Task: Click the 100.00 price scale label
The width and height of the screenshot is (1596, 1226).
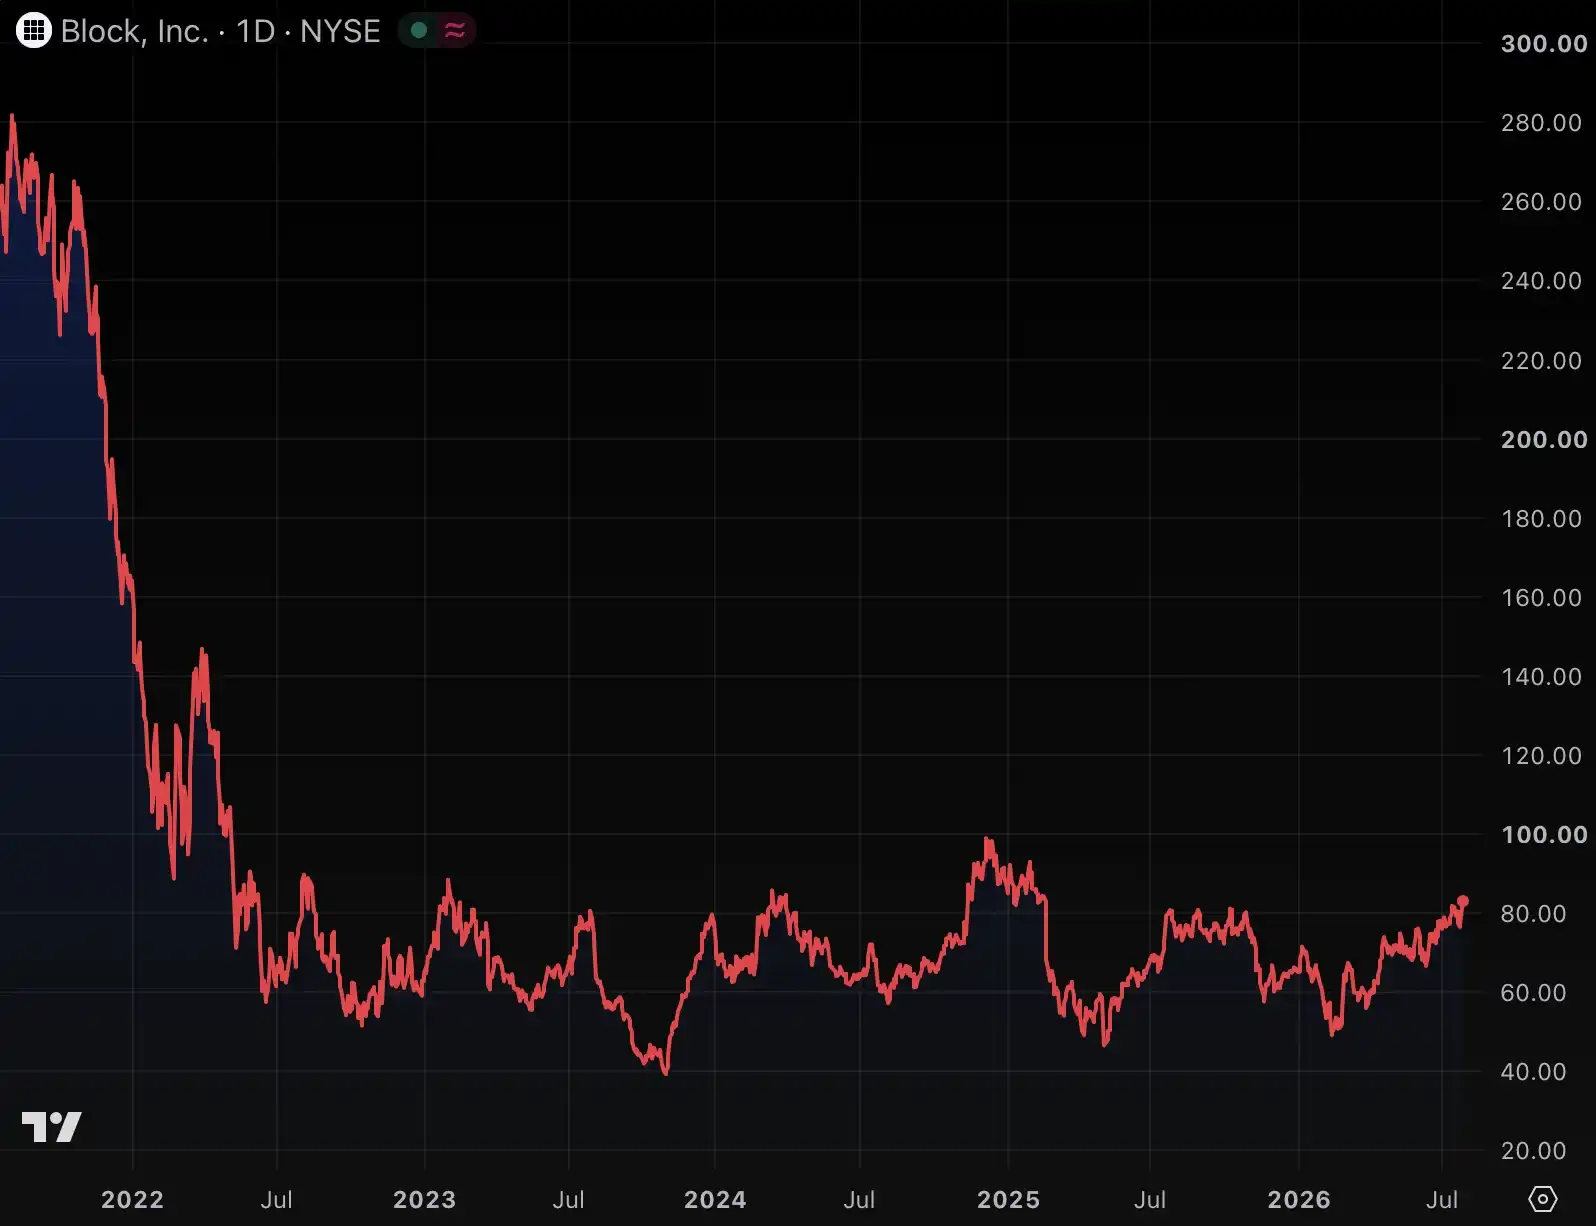Action: (1544, 835)
